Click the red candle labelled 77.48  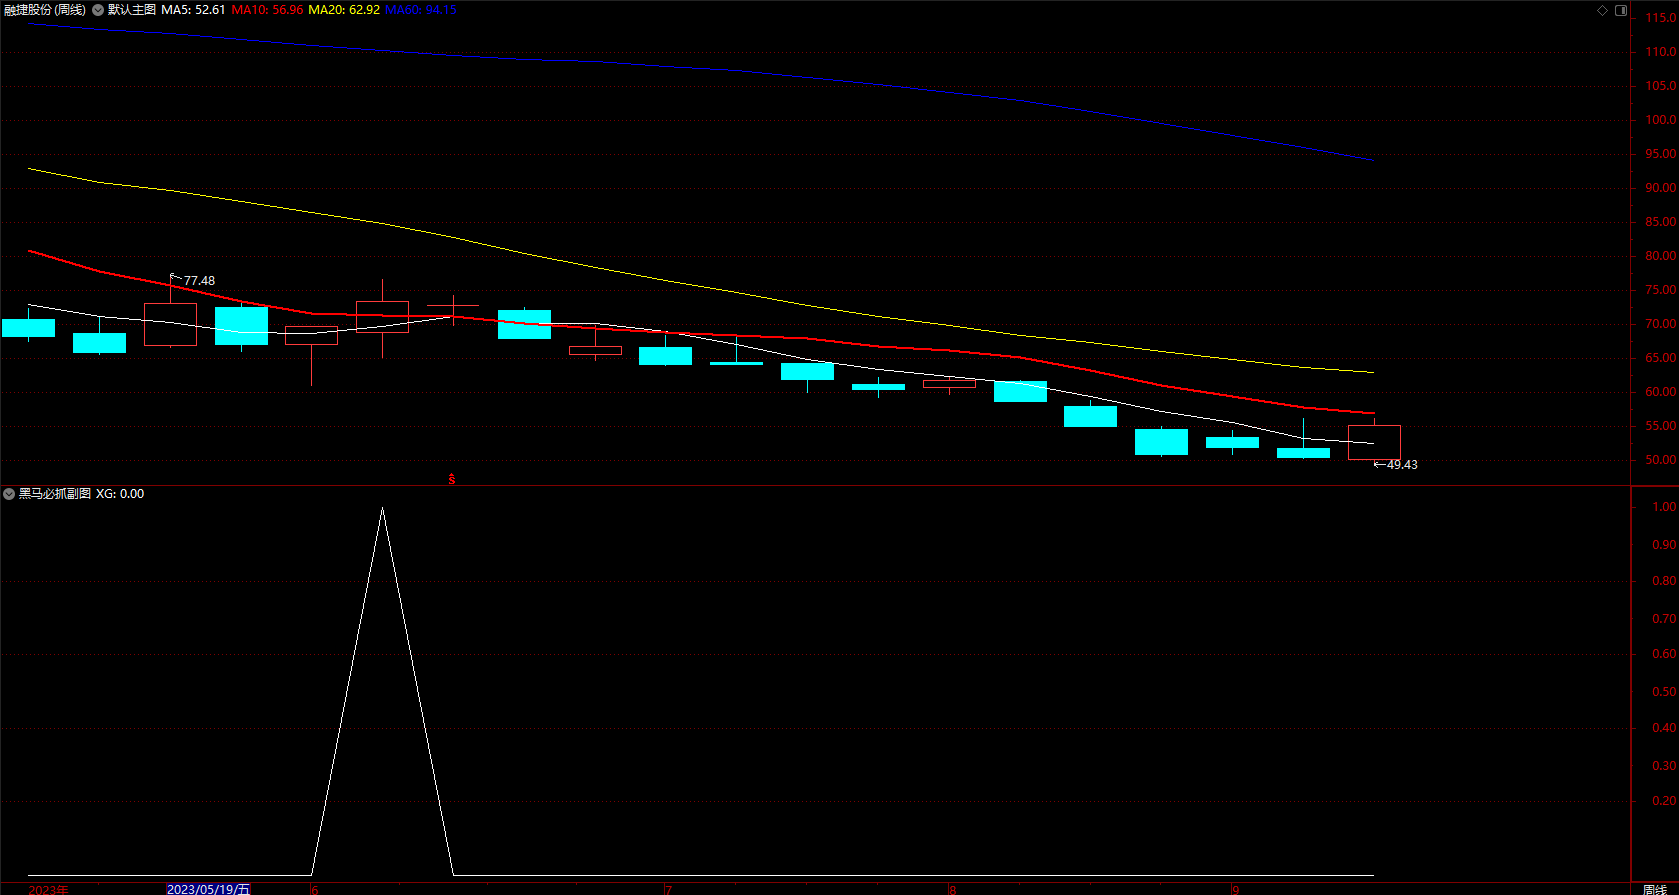click(x=170, y=324)
